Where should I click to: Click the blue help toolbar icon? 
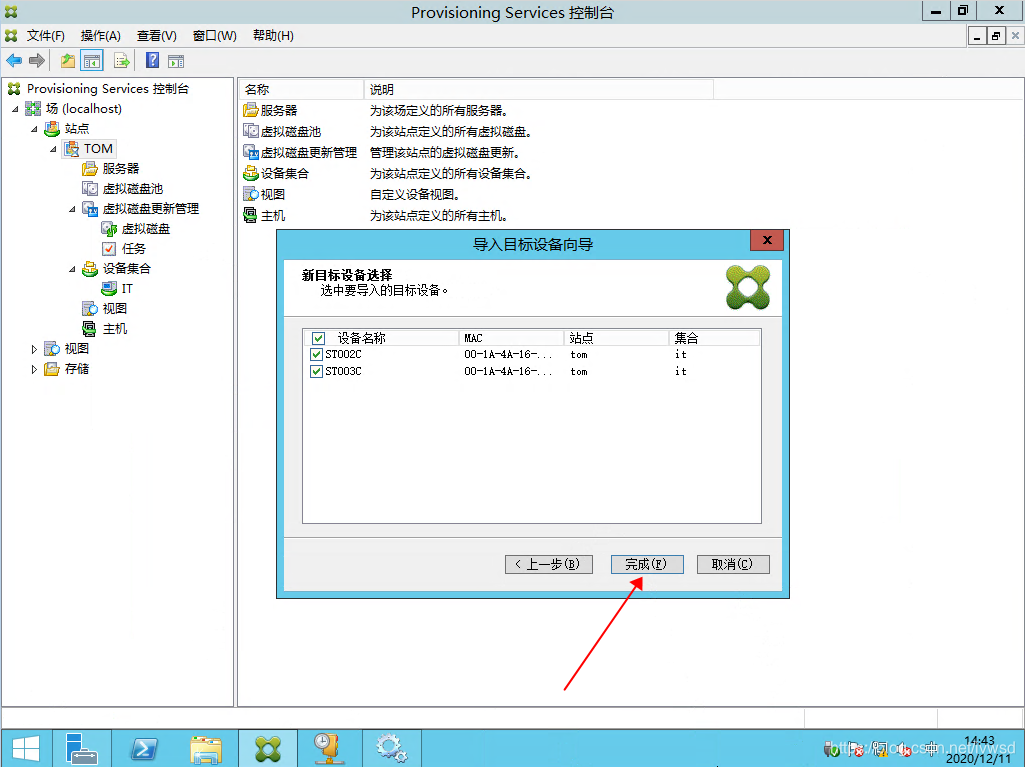coord(152,61)
